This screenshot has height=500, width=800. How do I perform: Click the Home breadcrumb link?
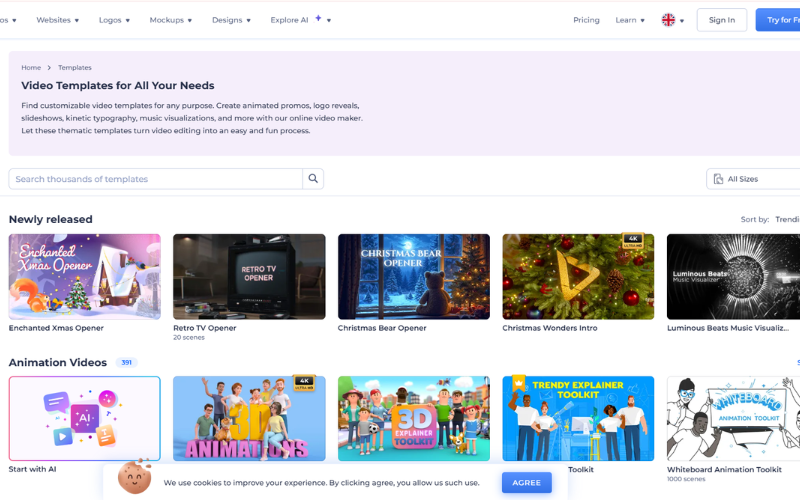[x=31, y=67]
